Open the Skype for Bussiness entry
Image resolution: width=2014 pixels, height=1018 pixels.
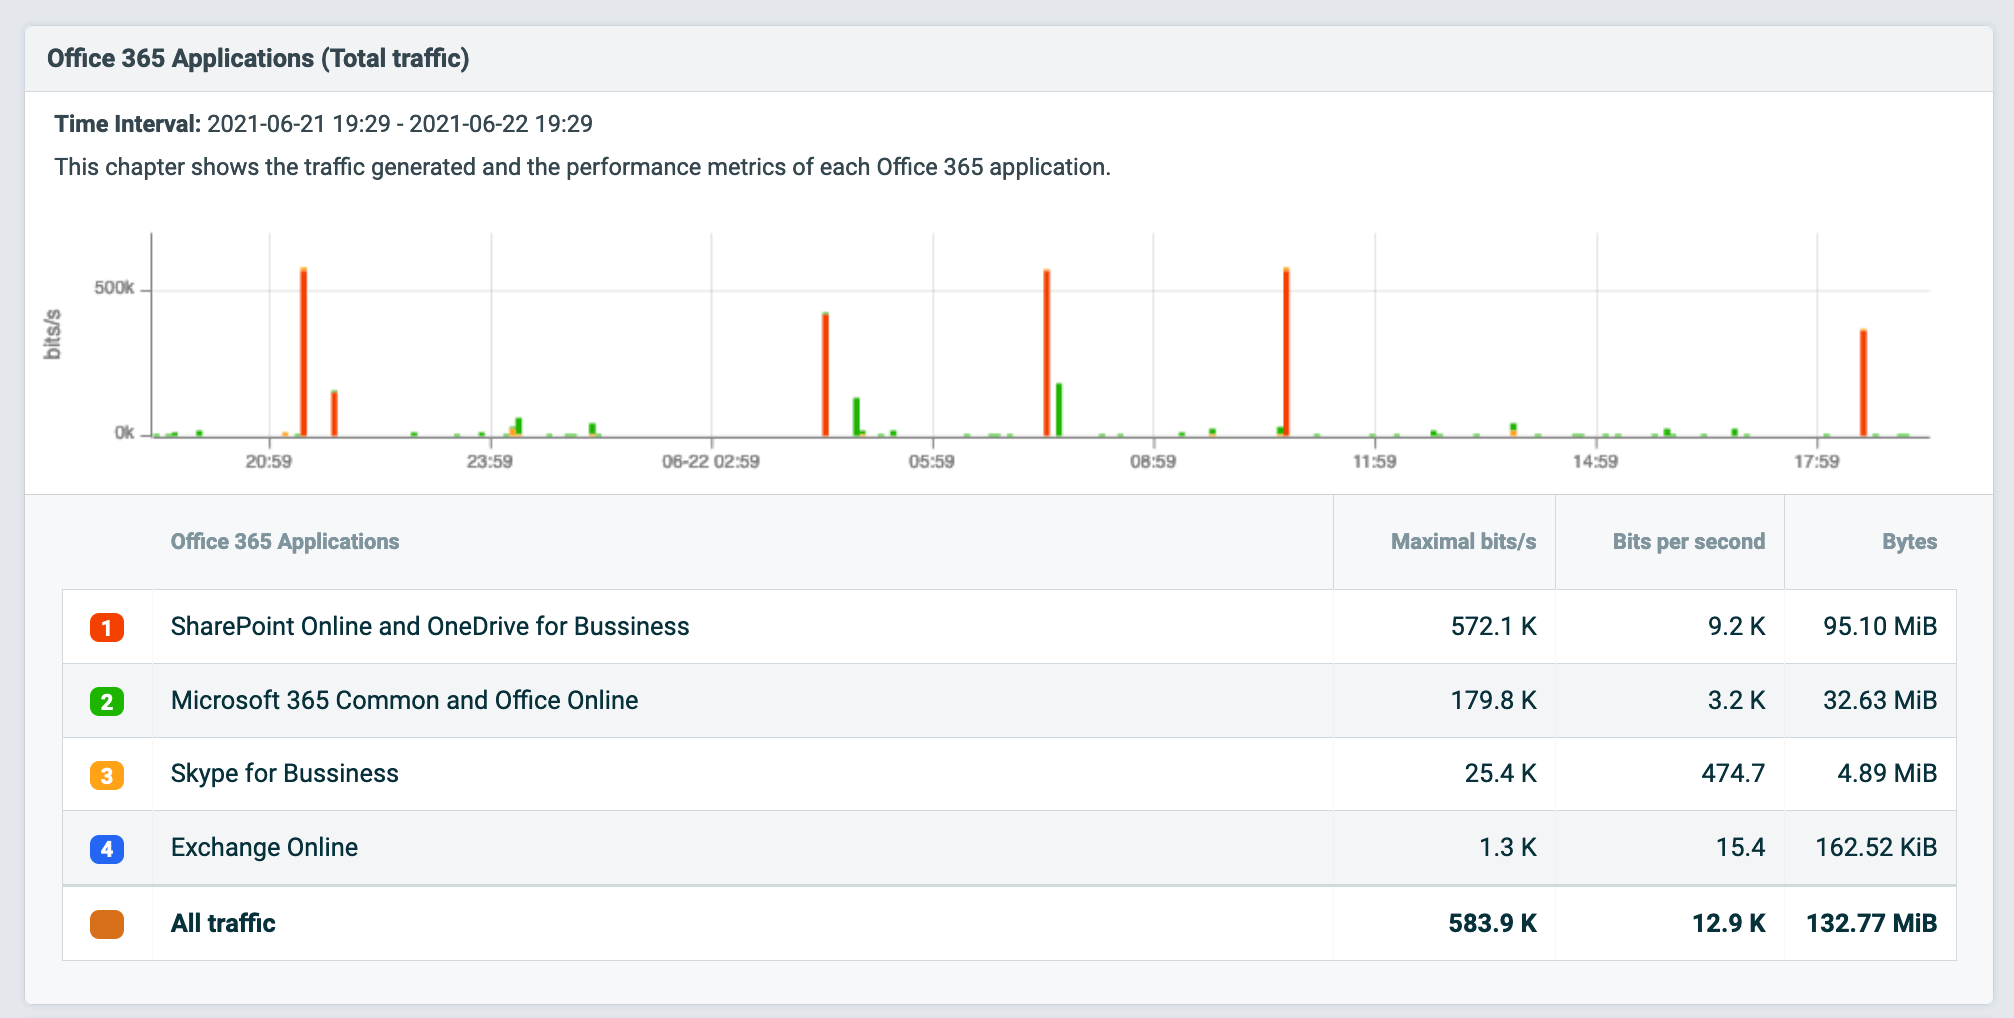click(284, 774)
